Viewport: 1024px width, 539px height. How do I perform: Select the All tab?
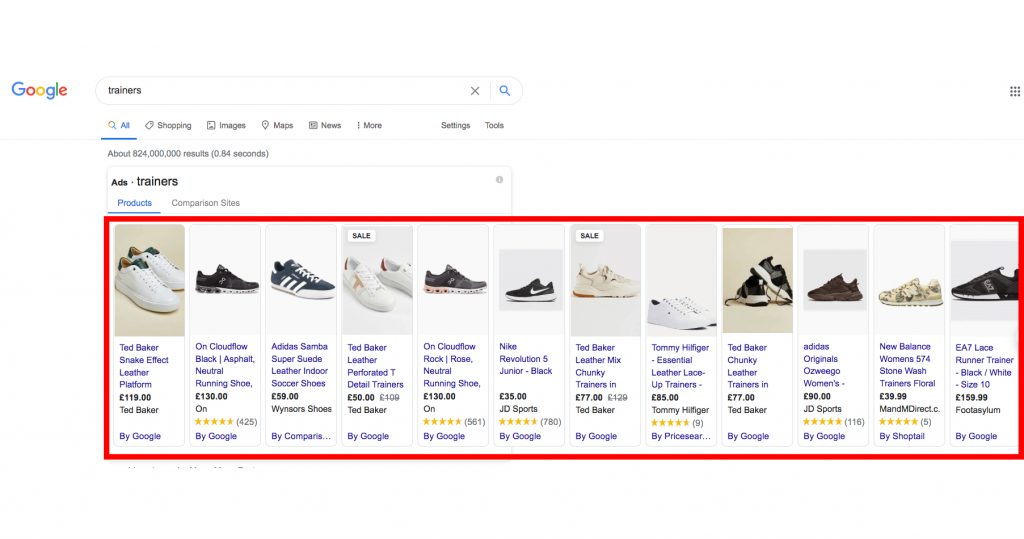pyautogui.click(x=119, y=125)
